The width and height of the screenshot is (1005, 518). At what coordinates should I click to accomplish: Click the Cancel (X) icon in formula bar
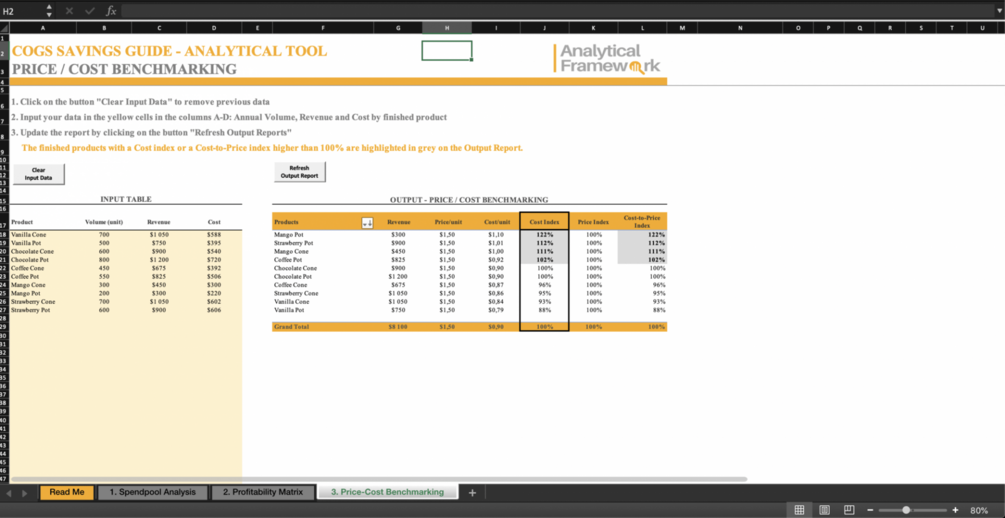click(x=71, y=11)
